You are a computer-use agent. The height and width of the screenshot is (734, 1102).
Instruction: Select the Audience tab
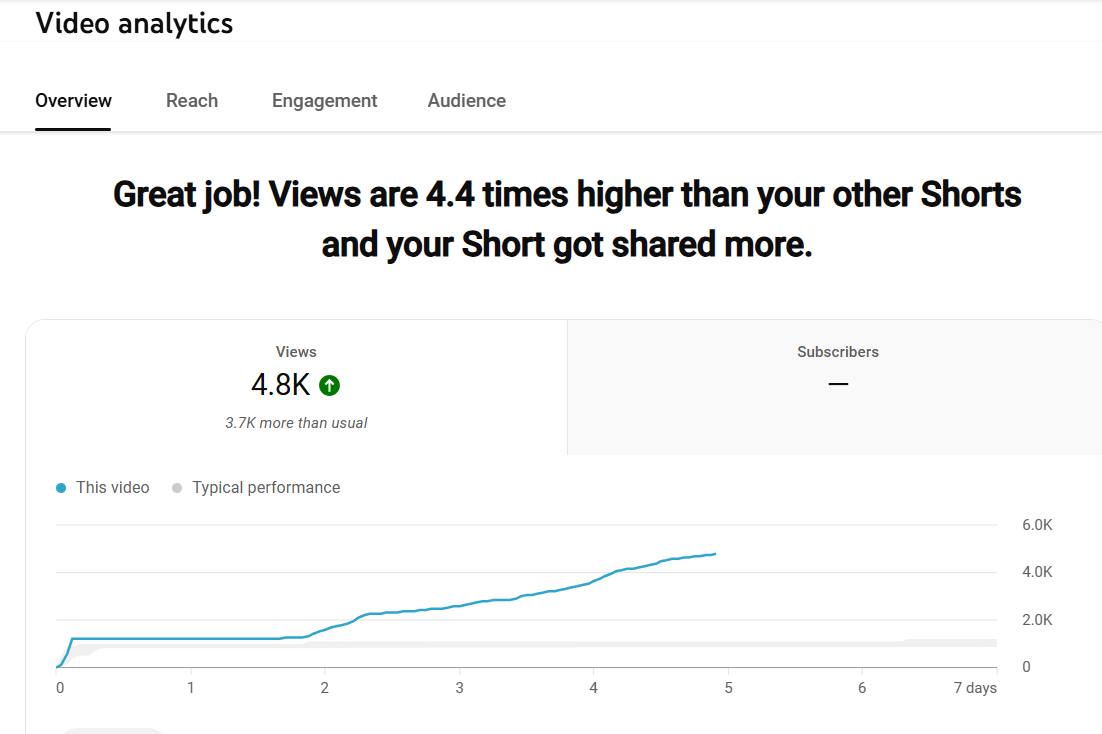pos(467,101)
